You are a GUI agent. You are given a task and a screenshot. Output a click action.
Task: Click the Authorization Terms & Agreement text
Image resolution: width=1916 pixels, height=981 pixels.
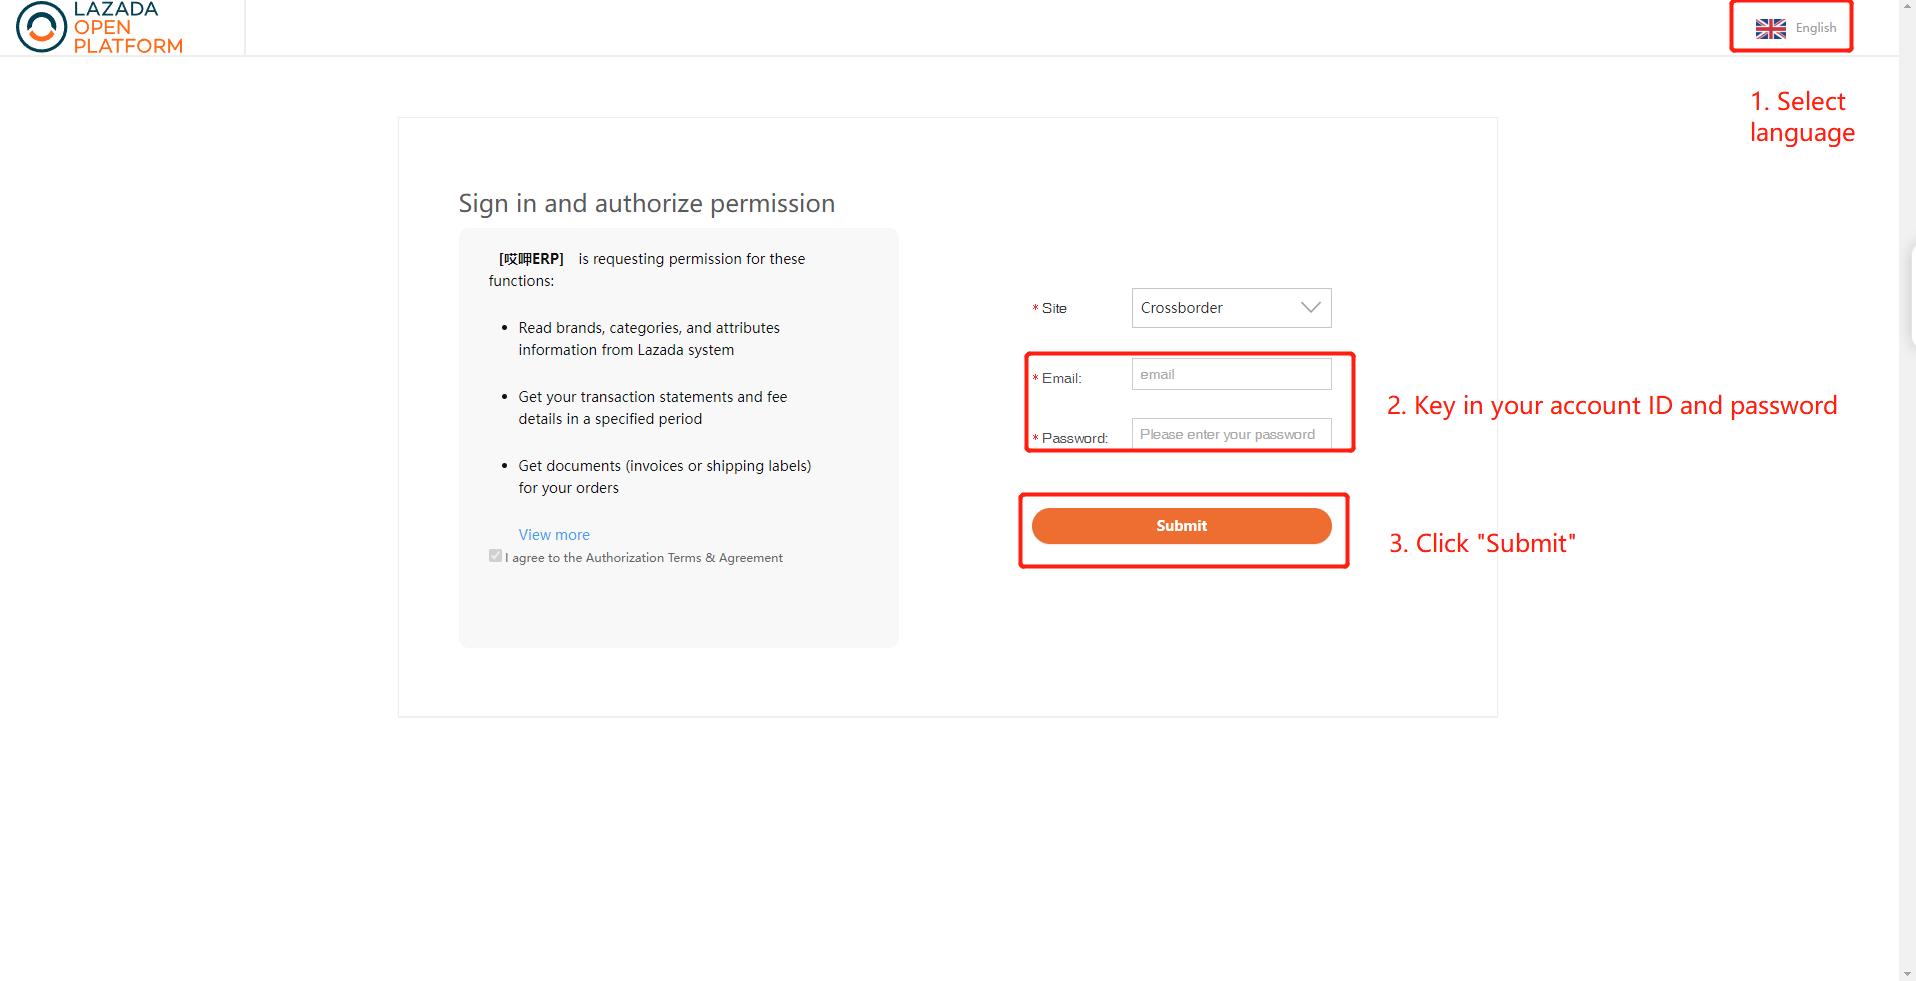pyautogui.click(x=684, y=558)
